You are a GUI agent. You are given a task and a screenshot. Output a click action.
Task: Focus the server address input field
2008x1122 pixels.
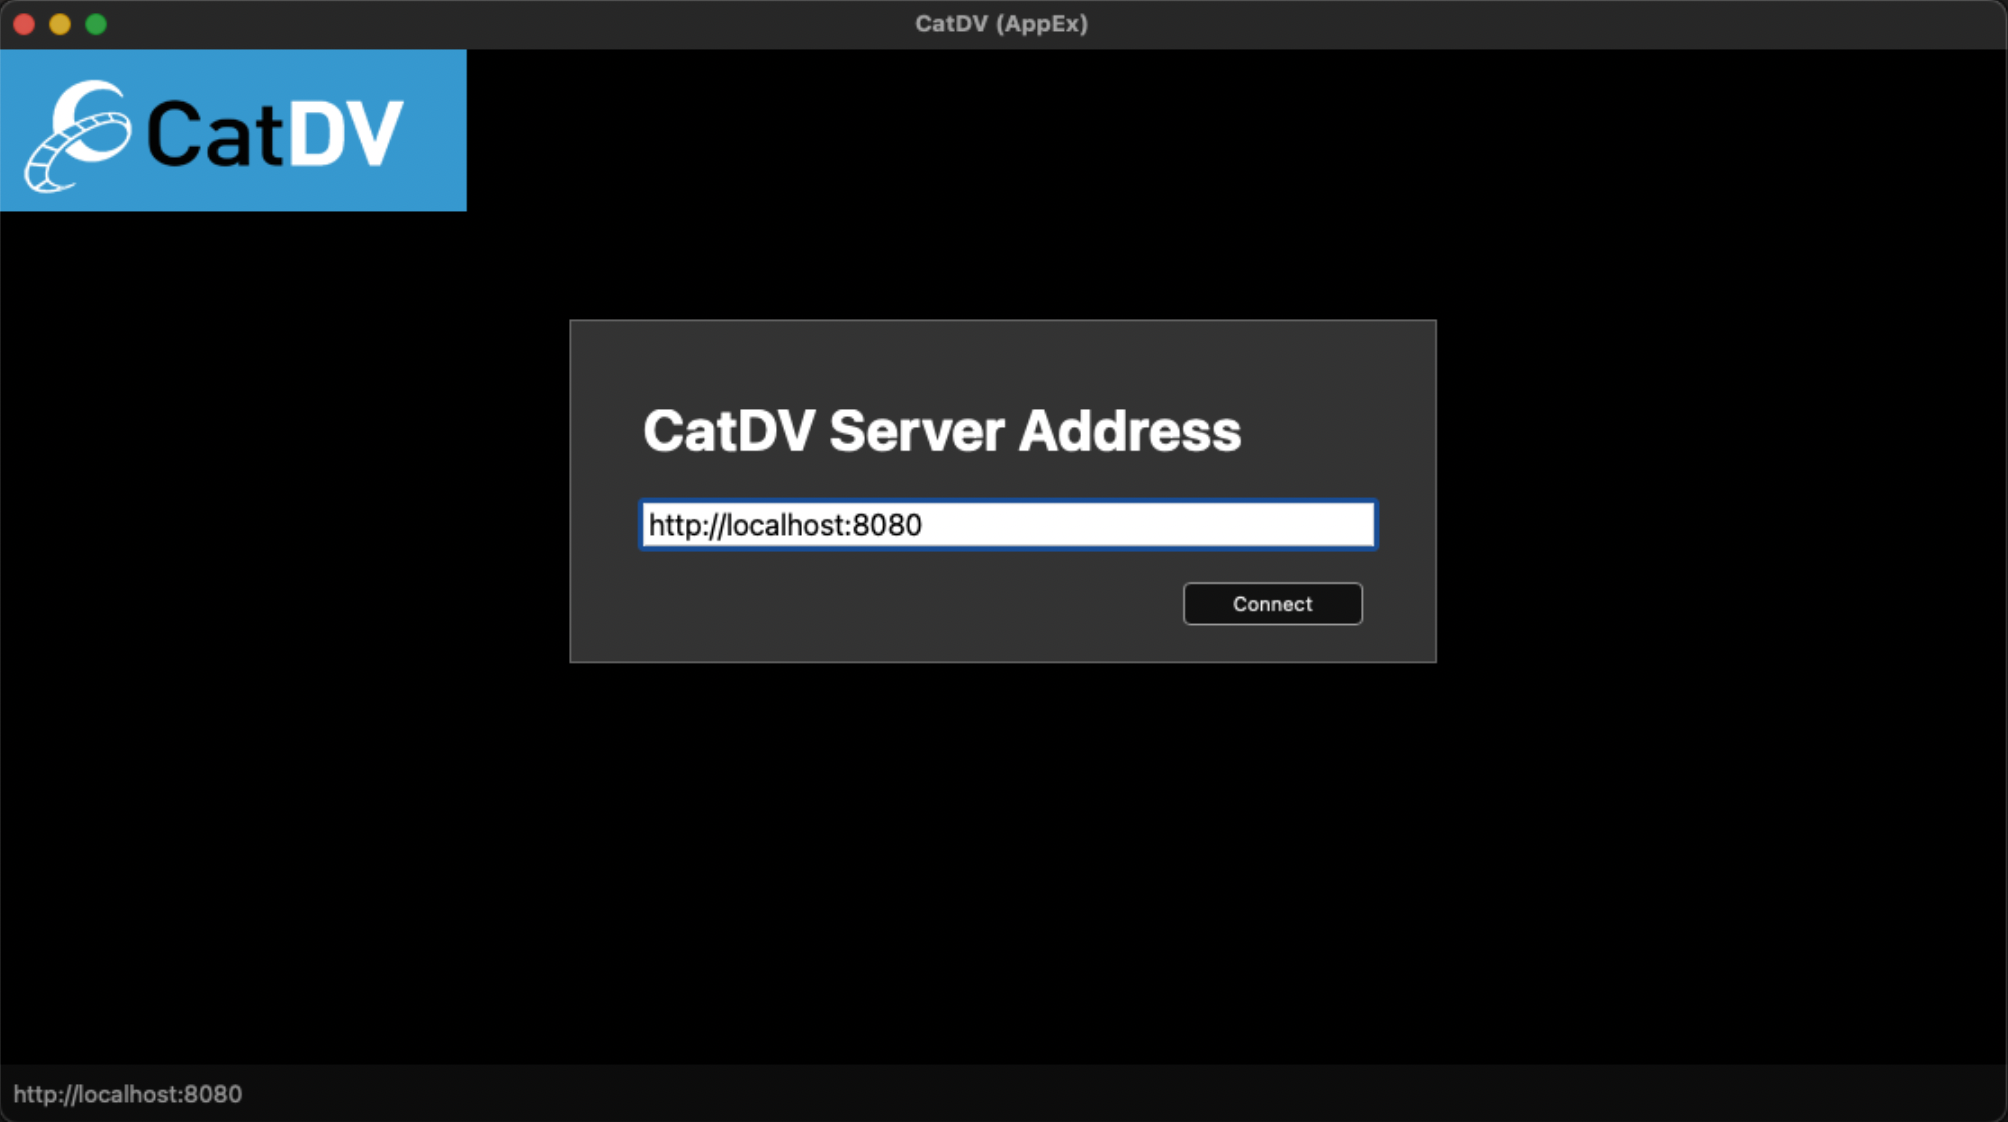[1008, 525]
